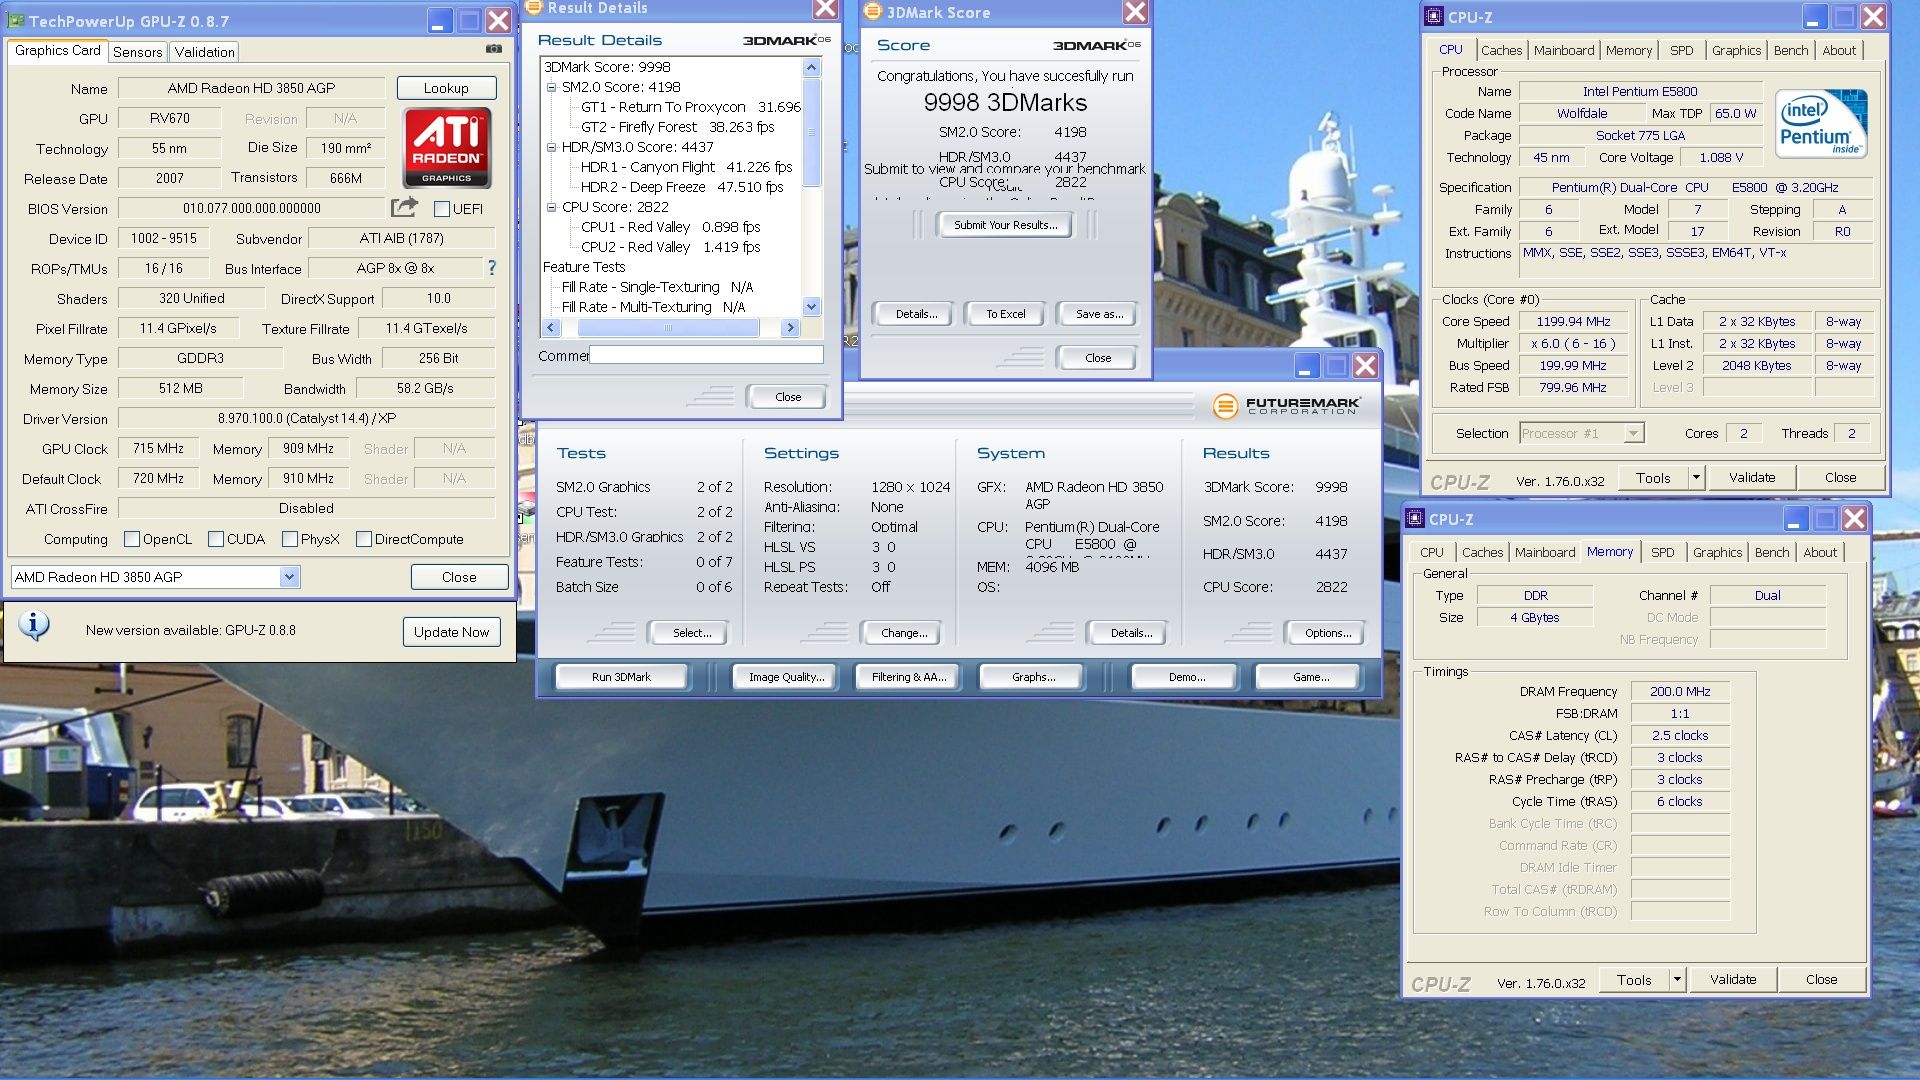Image resolution: width=1920 pixels, height=1080 pixels.
Task: Click the upper CPU-Z title bar app icon
Action: (1434, 16)
